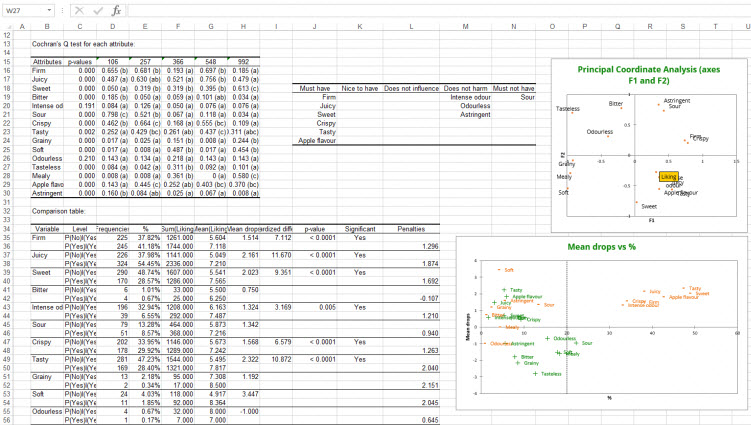The height and width of the screenshot is (425, 751).
Task: Select the row 15 header
Action: pos(7,61)
